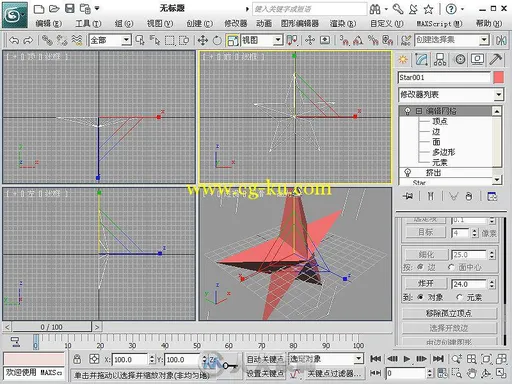Open the 视图(V) menu
The height and width of the screenshot is (384, 512).
click(160, 24)
